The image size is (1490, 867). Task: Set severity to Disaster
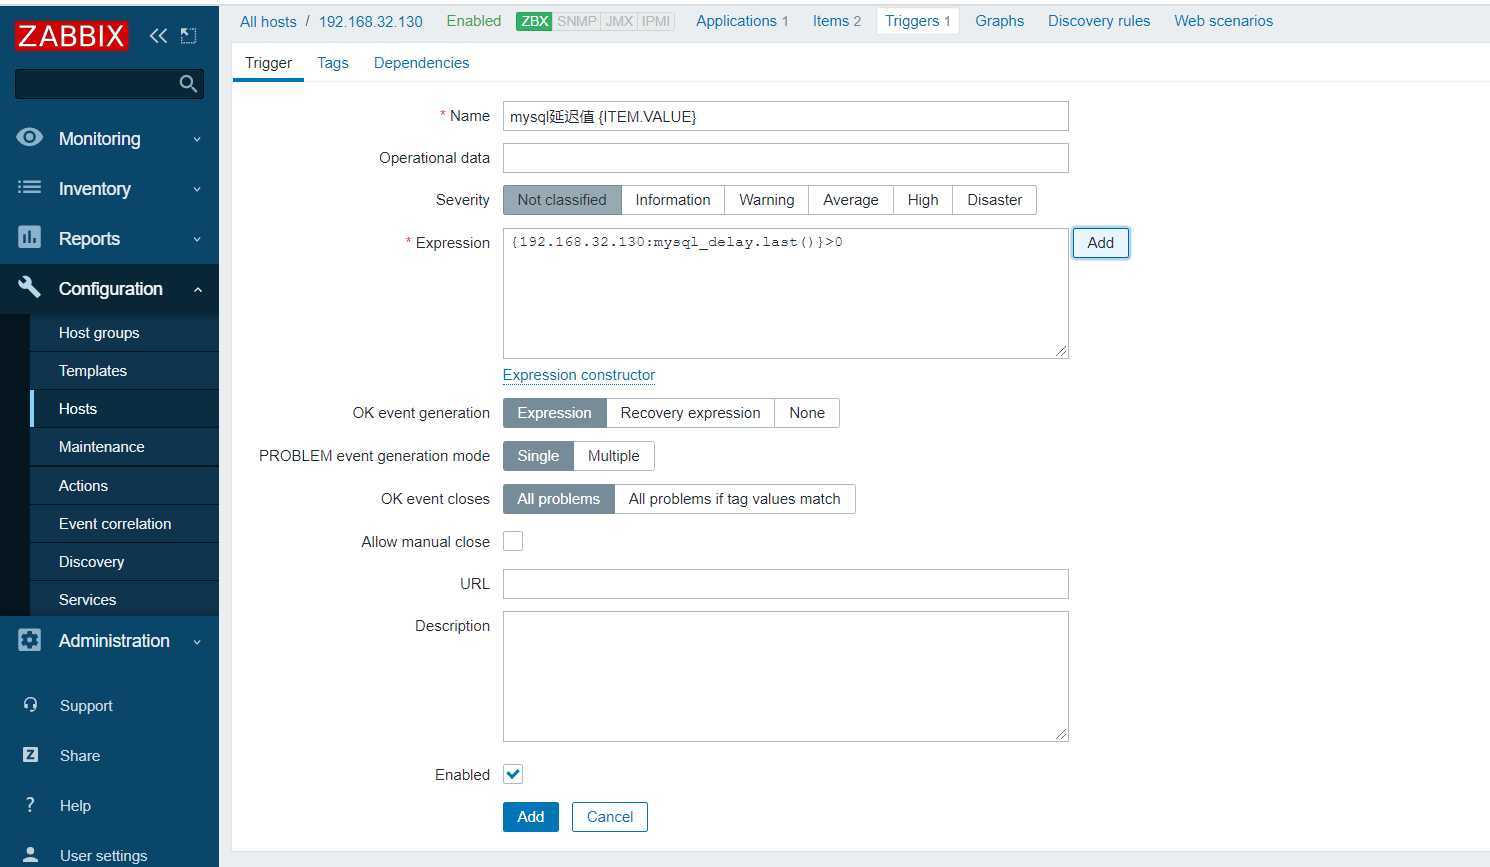995,200
